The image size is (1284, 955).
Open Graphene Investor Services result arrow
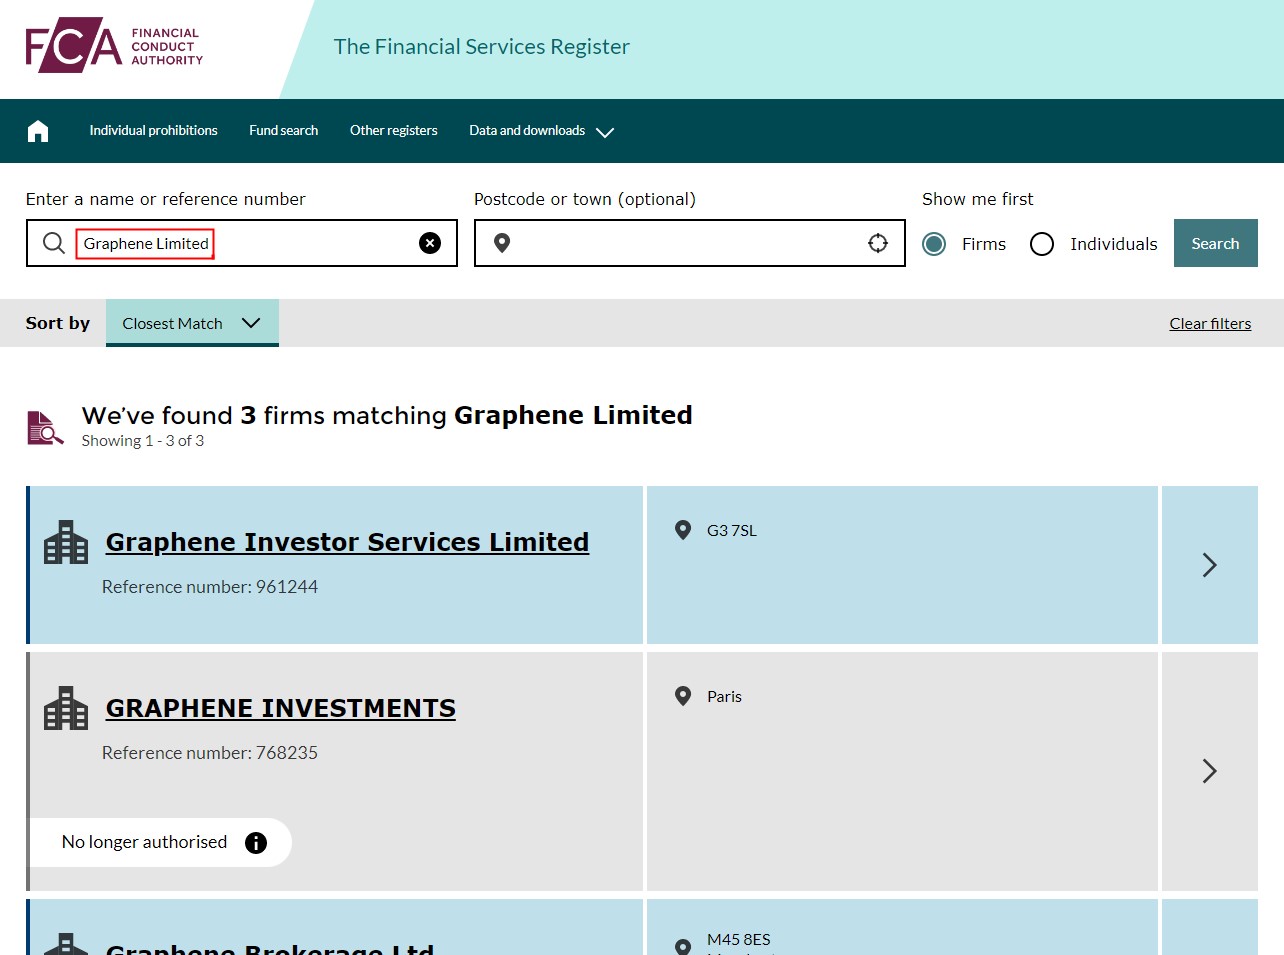point(1209,565)
